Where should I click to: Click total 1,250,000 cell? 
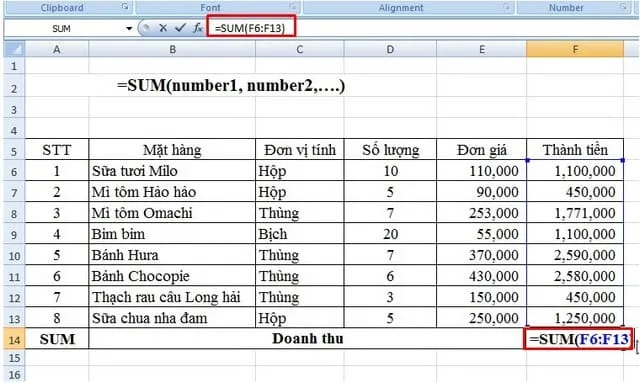coord(575,318)
